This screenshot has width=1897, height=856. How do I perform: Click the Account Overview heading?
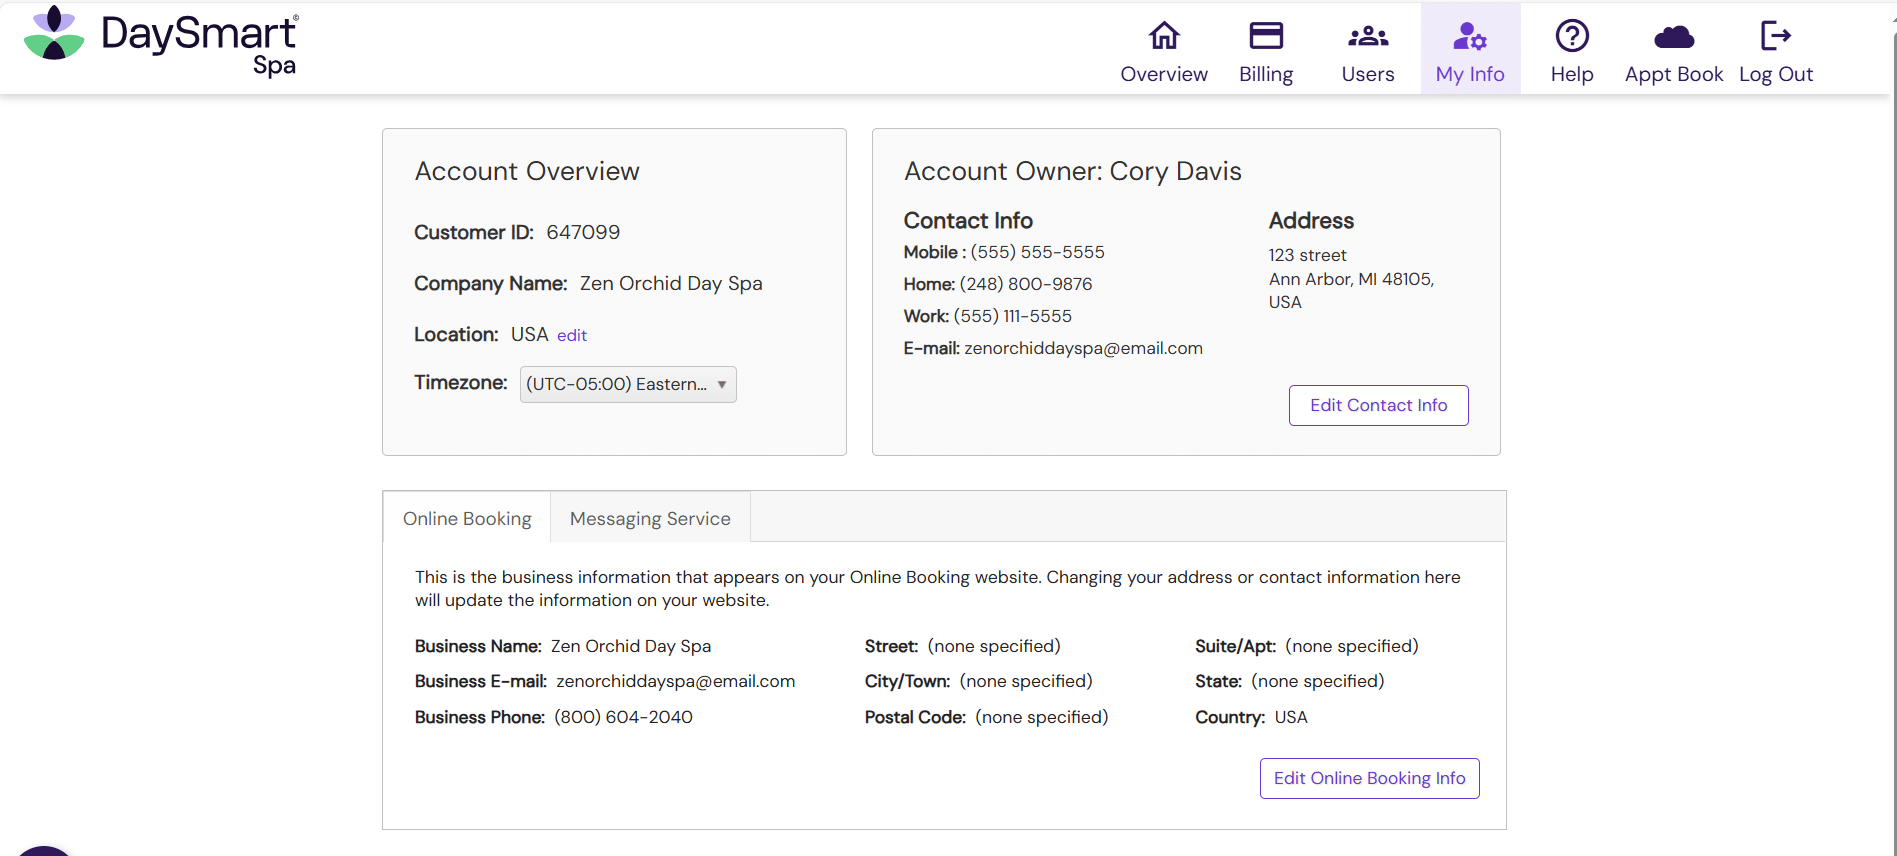(x=527, y=171)
